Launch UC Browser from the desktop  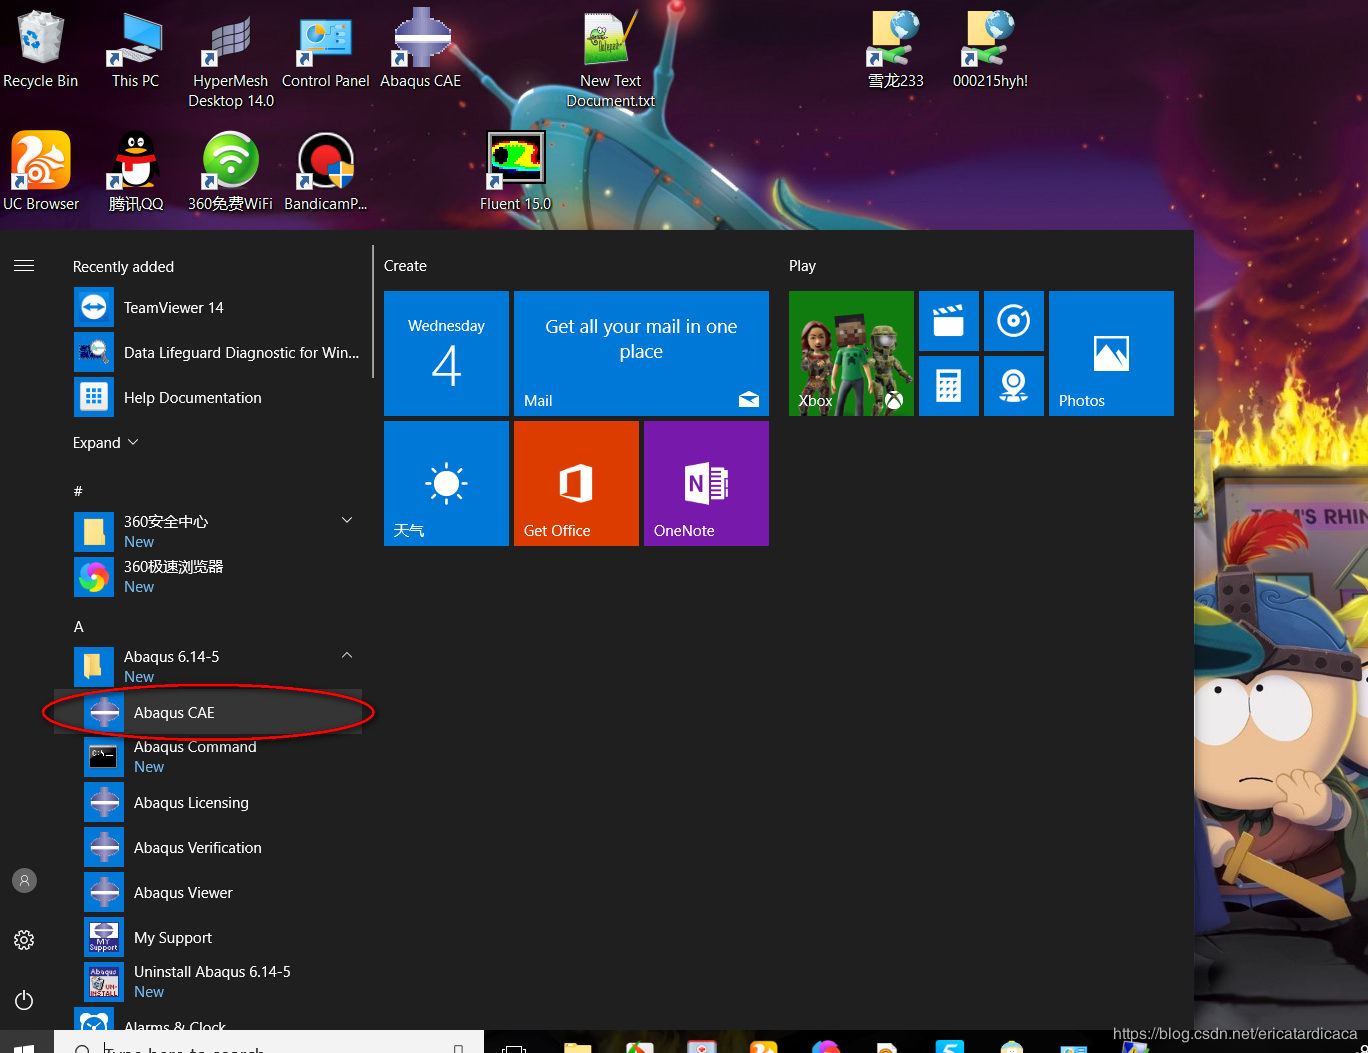pyautogui.click(x=41, y=172)
